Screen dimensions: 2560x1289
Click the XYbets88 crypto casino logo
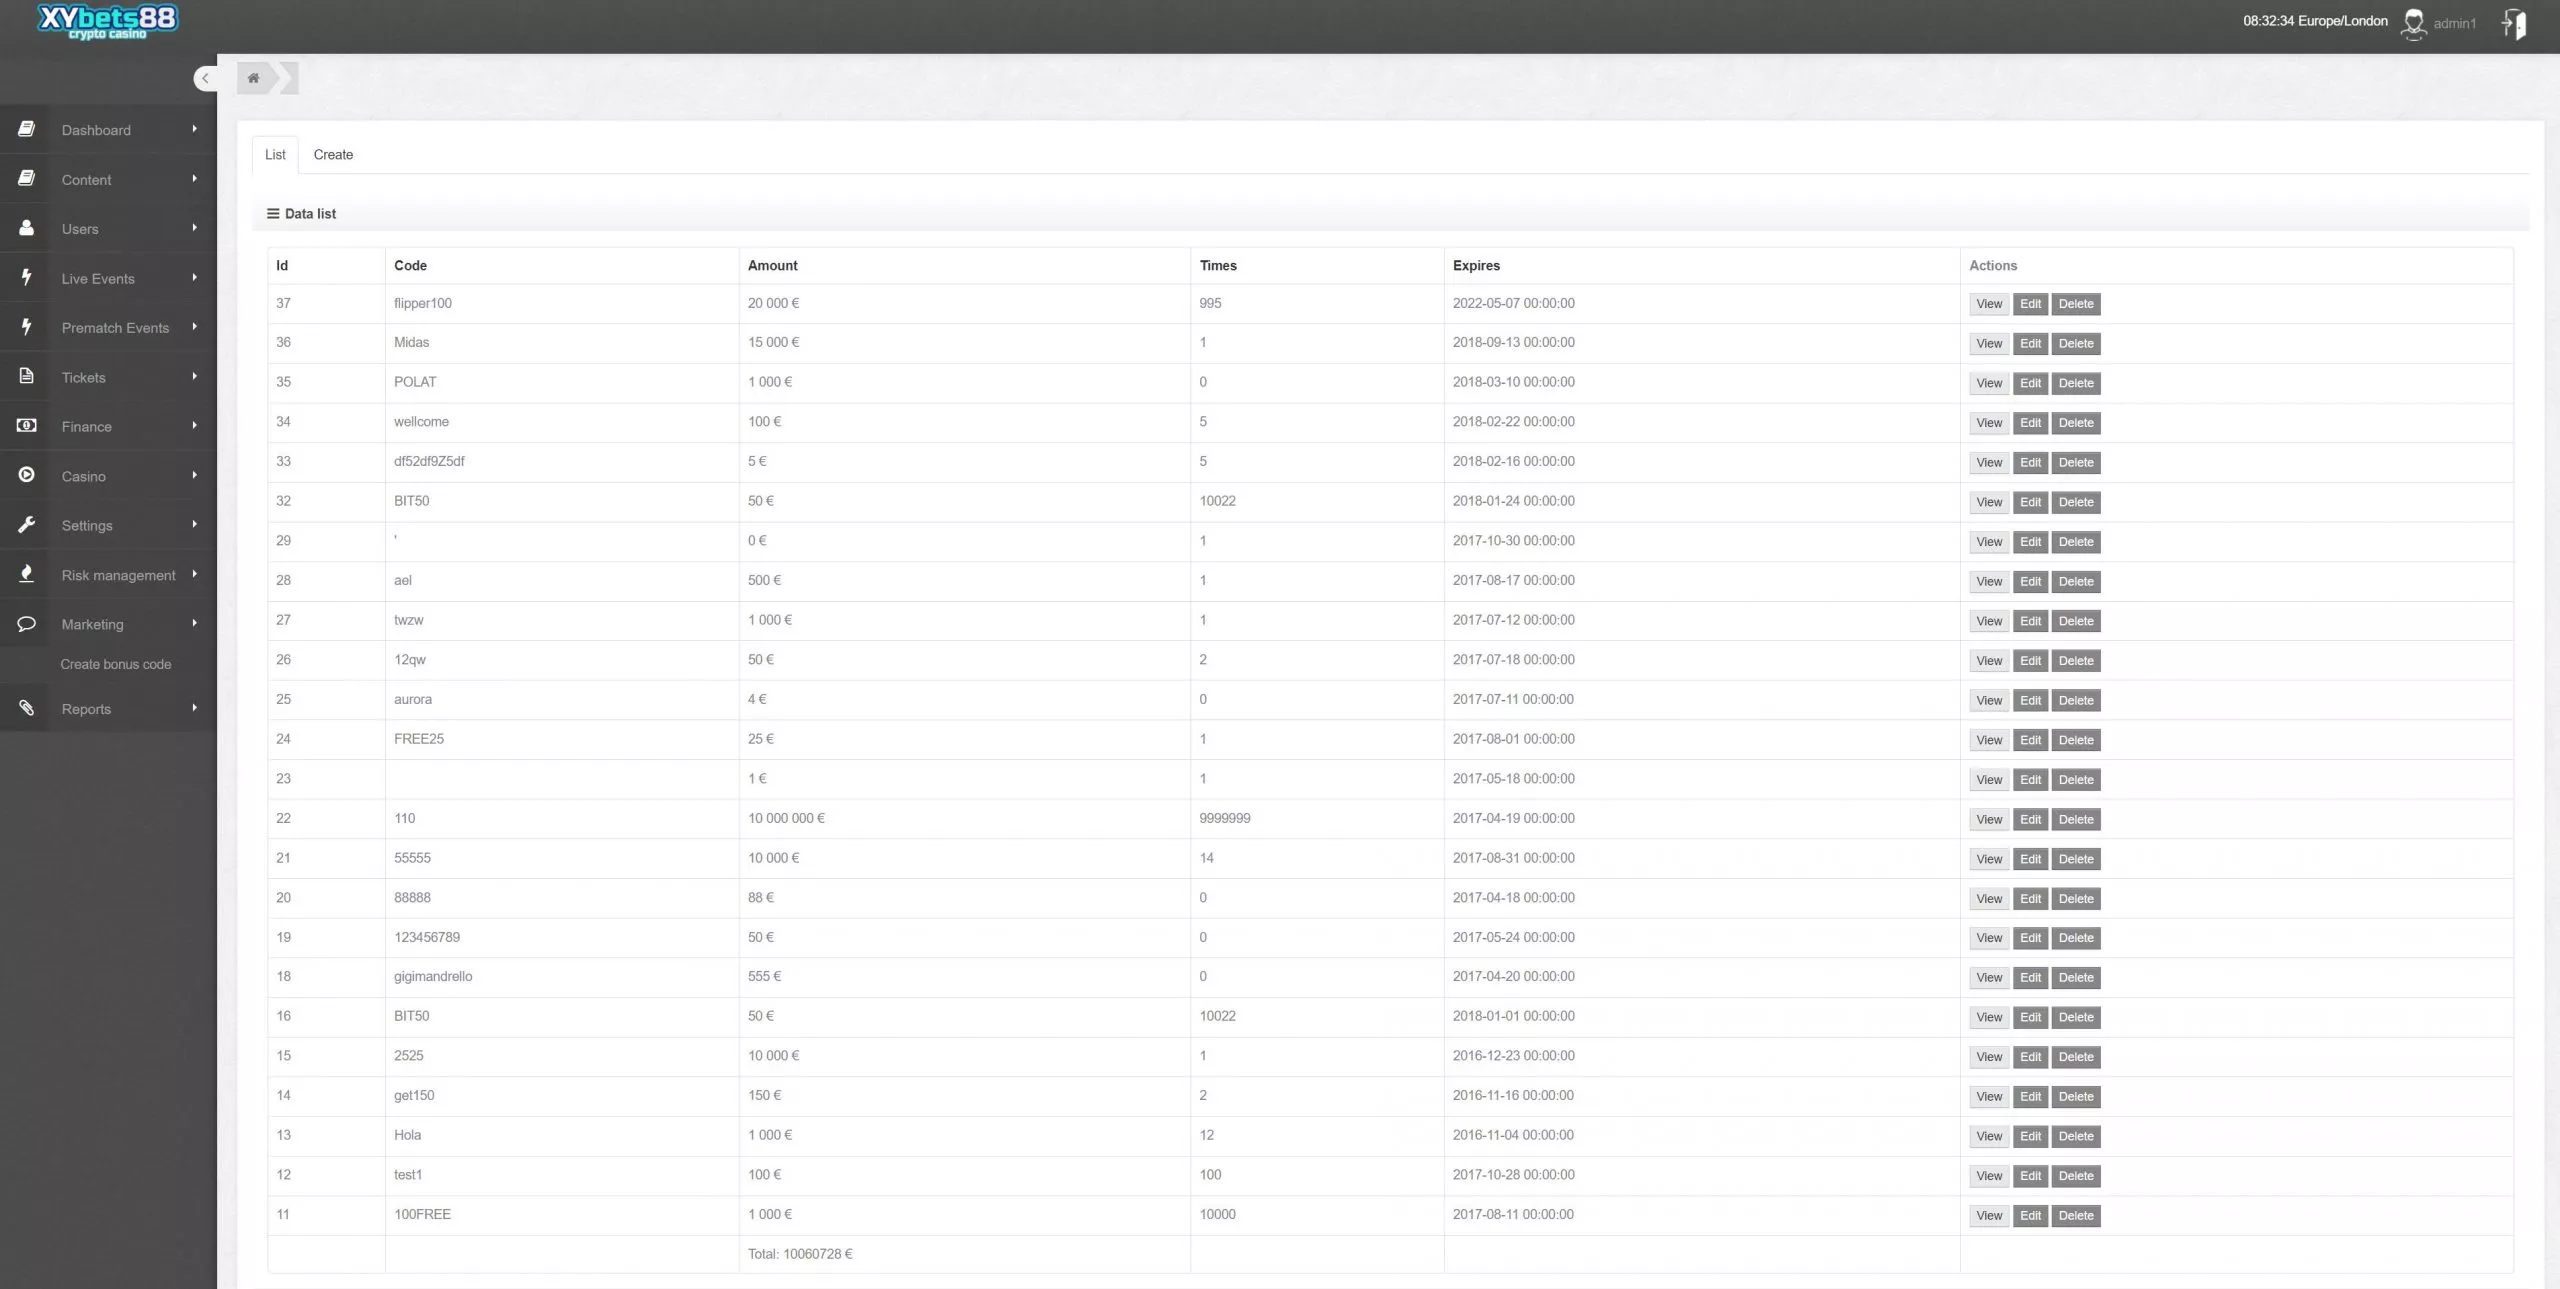point(107,21)
